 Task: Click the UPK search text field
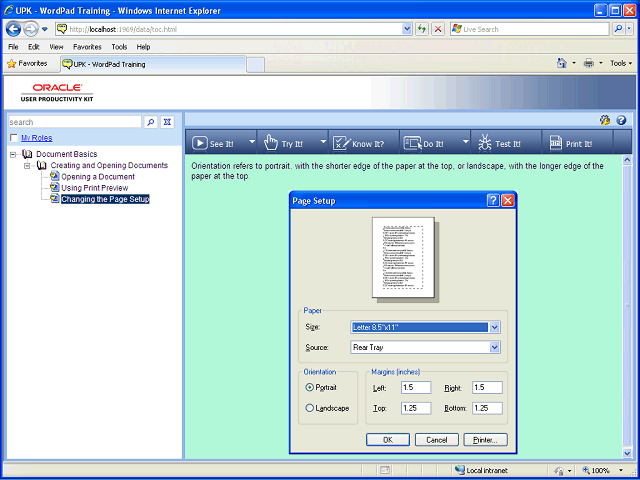point(75,122)
